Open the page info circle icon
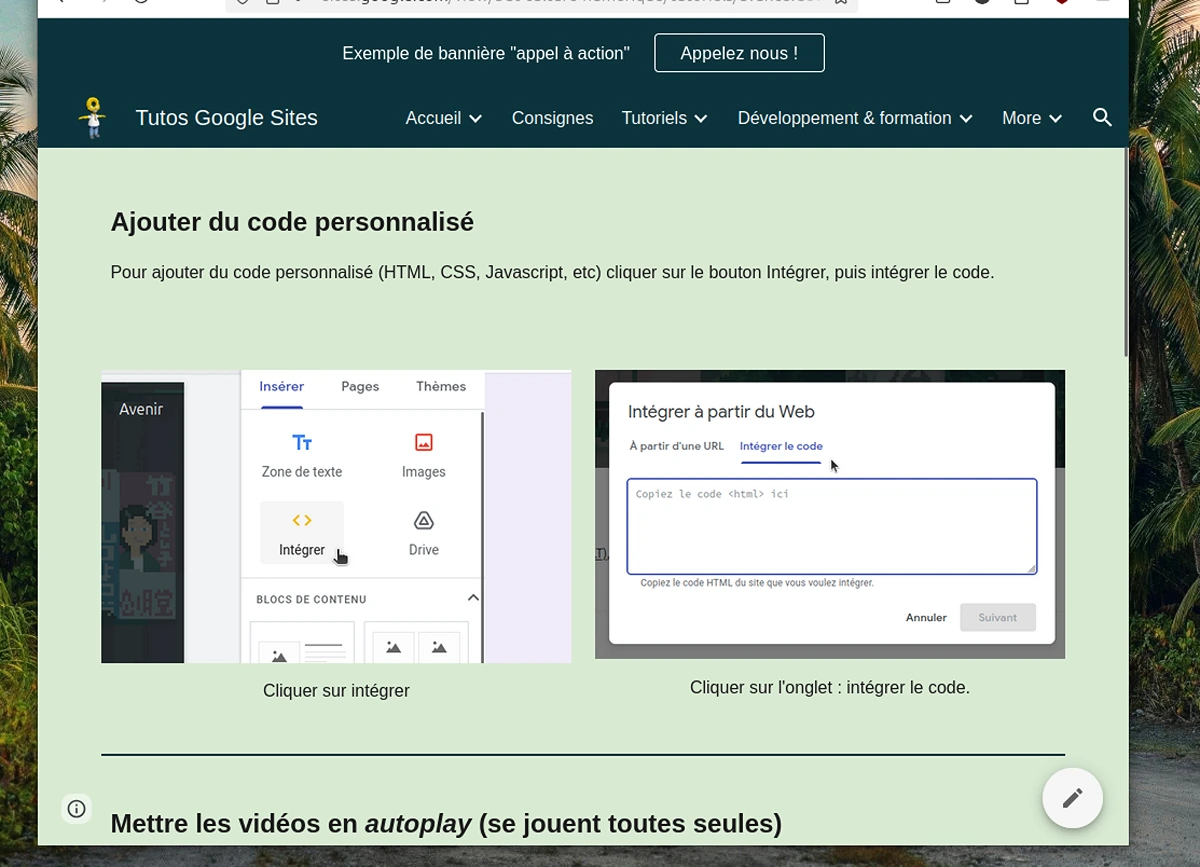Image resolution: width=1200 pixels, height=867 pixels. (77, 809)
